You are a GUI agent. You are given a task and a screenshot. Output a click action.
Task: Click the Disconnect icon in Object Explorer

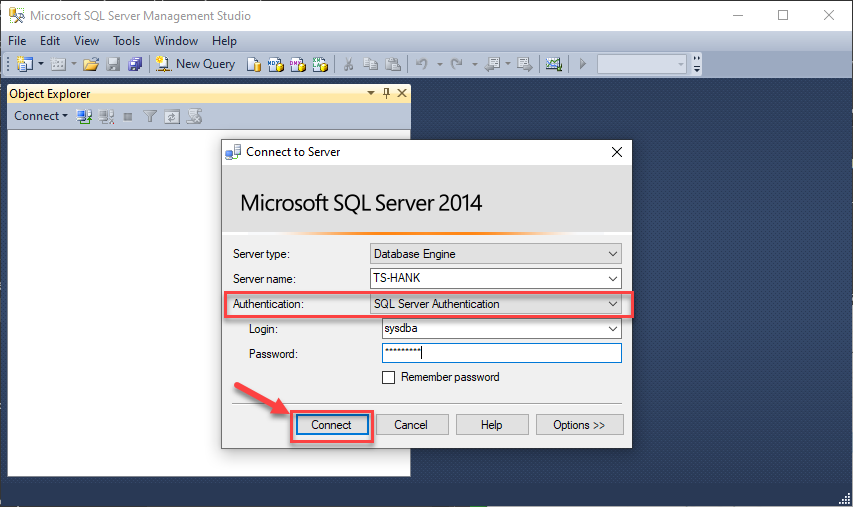click(x=106, y=116)
